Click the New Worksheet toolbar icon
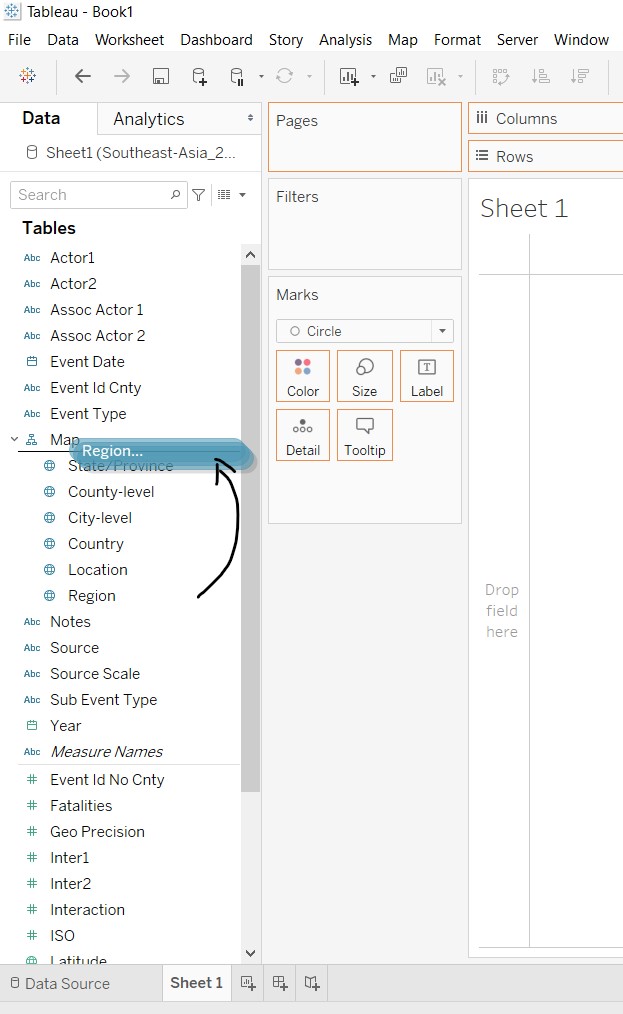 pyautogui.click(x=349, y=76)
